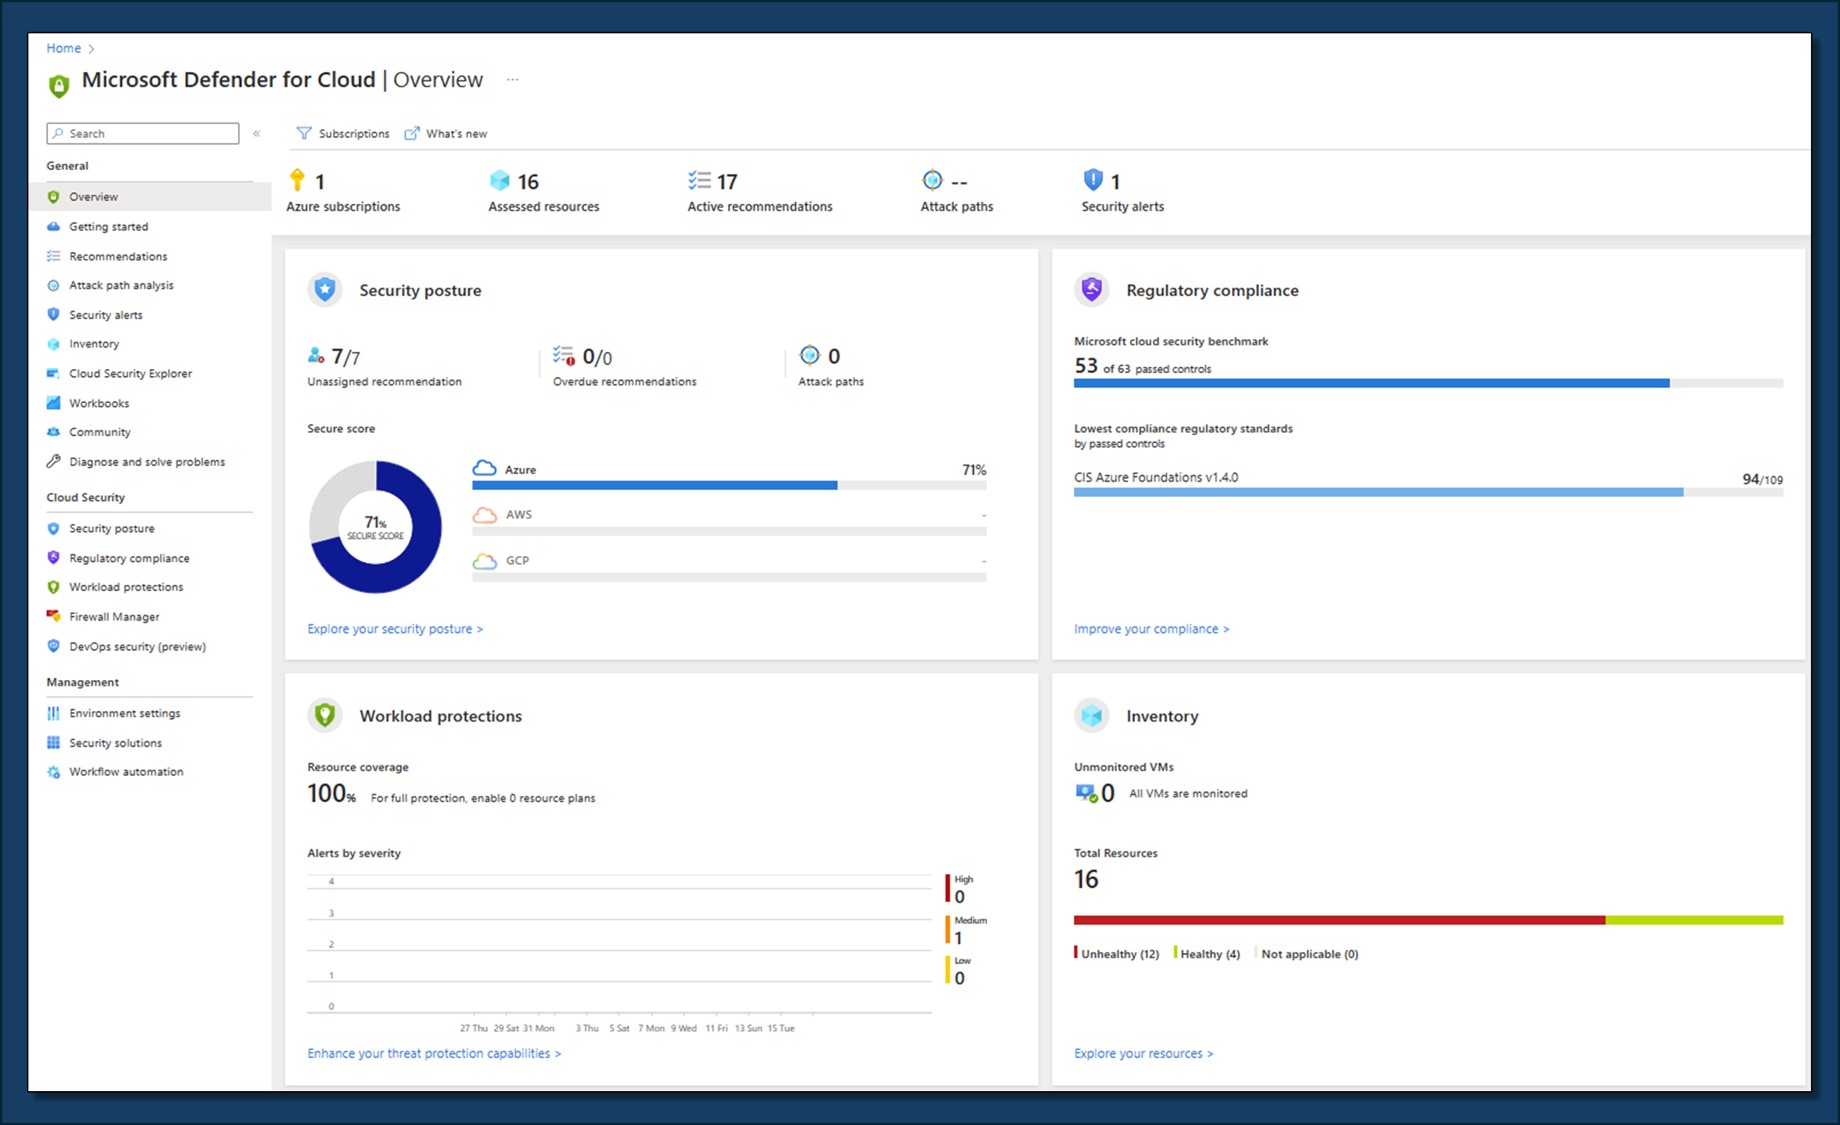Click the Recommendations list icon in sidebar
This screenshot has width=1840, height=1125.
pyautogui.click(x=54, y=256)
